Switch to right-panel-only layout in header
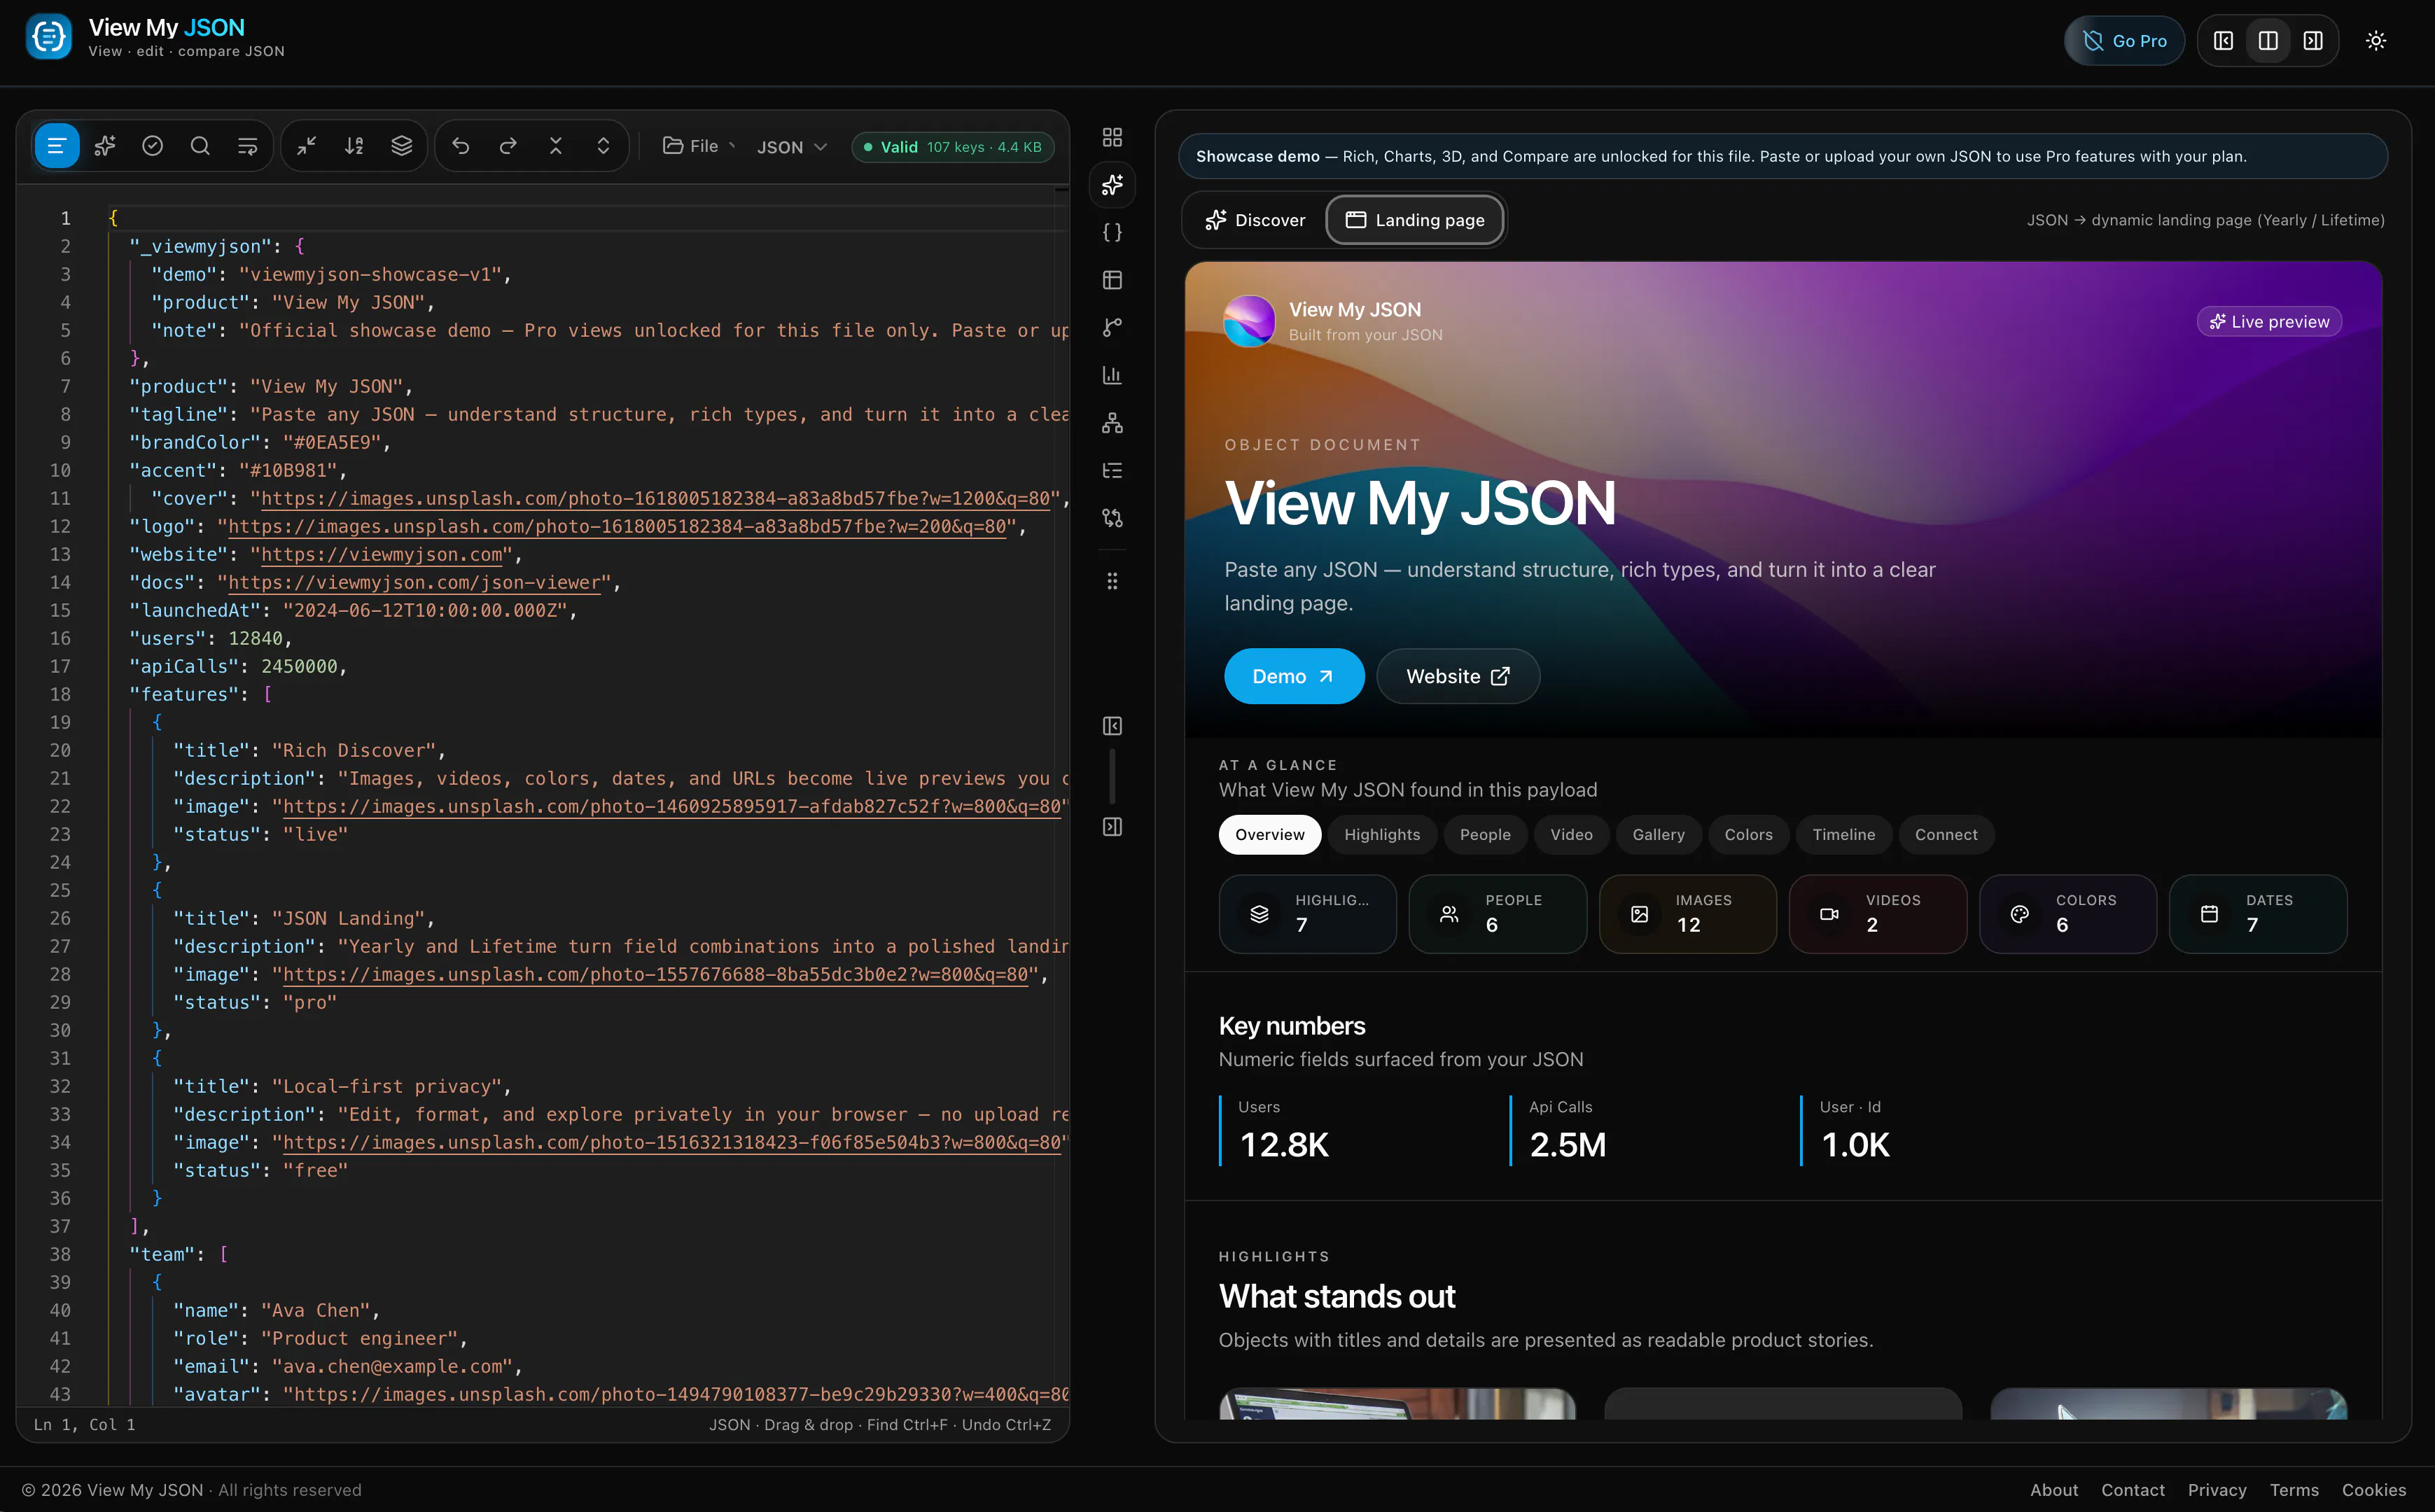Image resolution: width=2435 pixels, height=1512 pixels. pyautogui.click(x=2313, y=41)
